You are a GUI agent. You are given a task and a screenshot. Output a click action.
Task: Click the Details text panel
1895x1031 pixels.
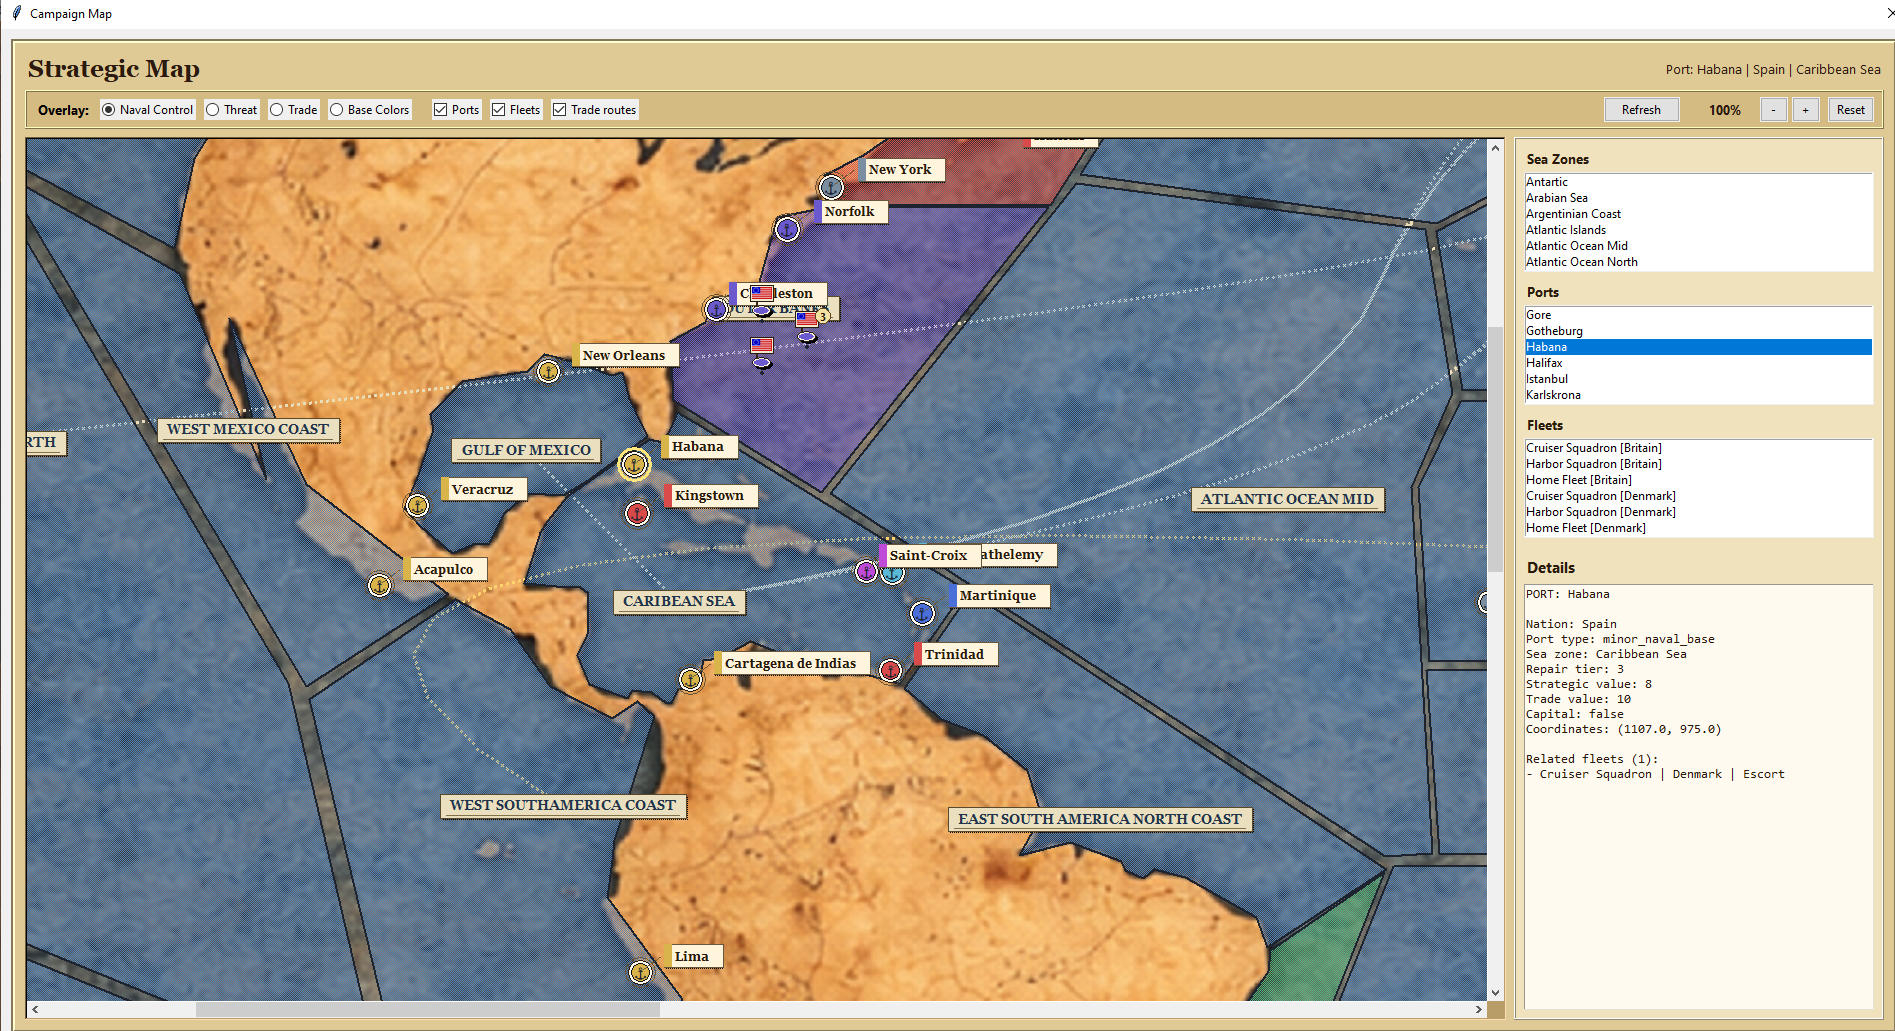coord(1698,796)
